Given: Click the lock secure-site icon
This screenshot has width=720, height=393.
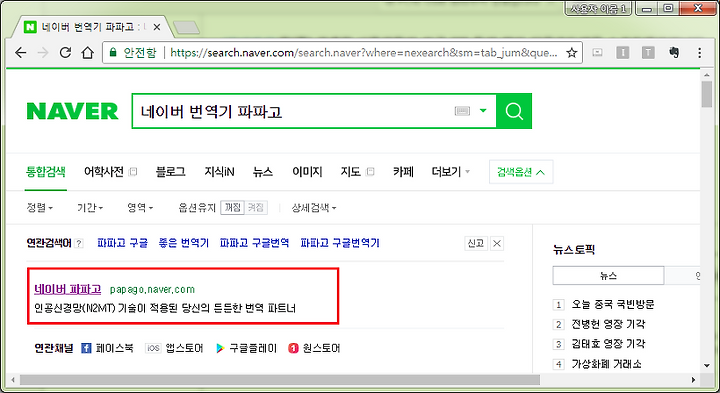Looking at the screenshot, I should (113, 52).
